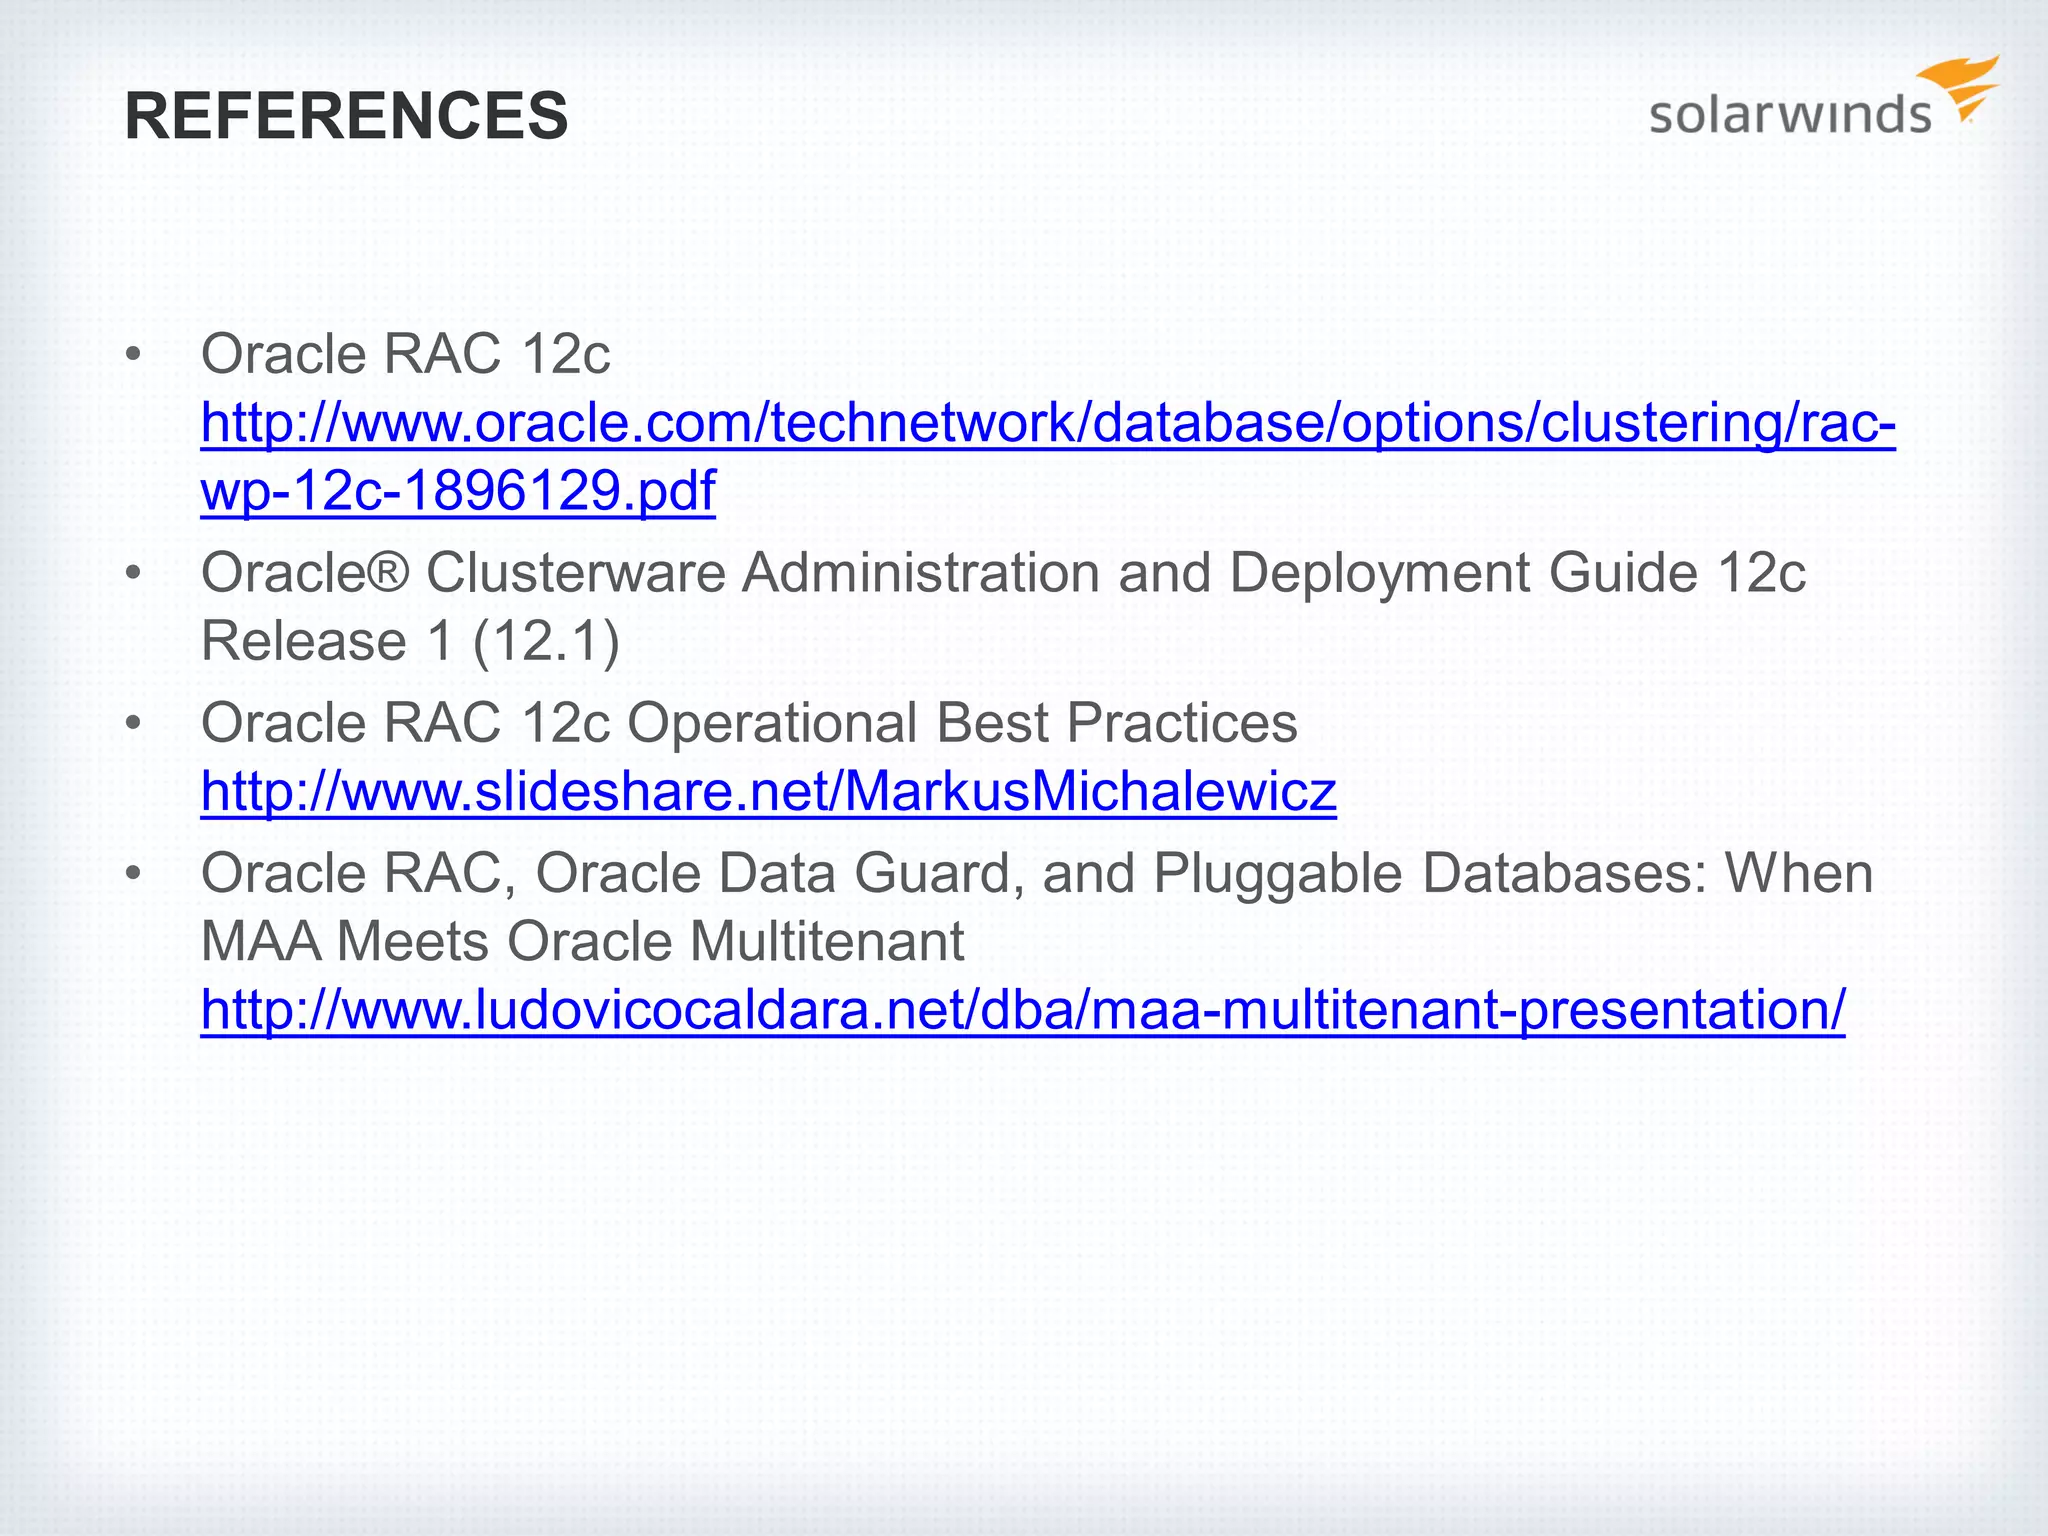Click the 'Release 1 (12.1)' text line
The width and height of the screenshot is (2048, 1536).
tap(410, 641)
